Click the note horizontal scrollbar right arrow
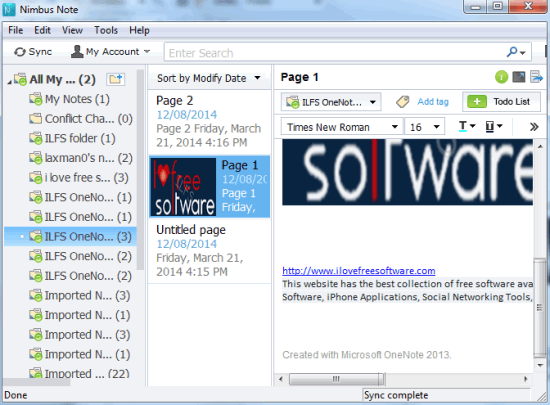The height and width of the screenshot is (405, 550). 525,379
